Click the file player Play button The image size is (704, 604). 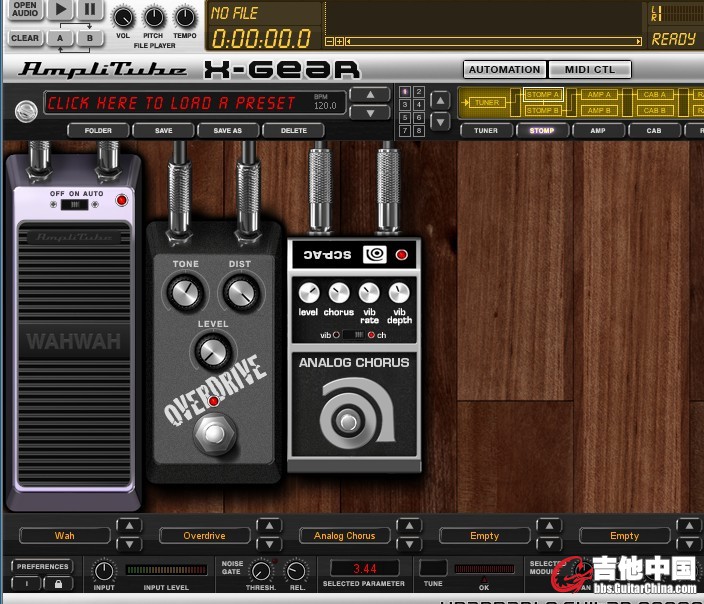pyautogui.click(x=61, y=9)
